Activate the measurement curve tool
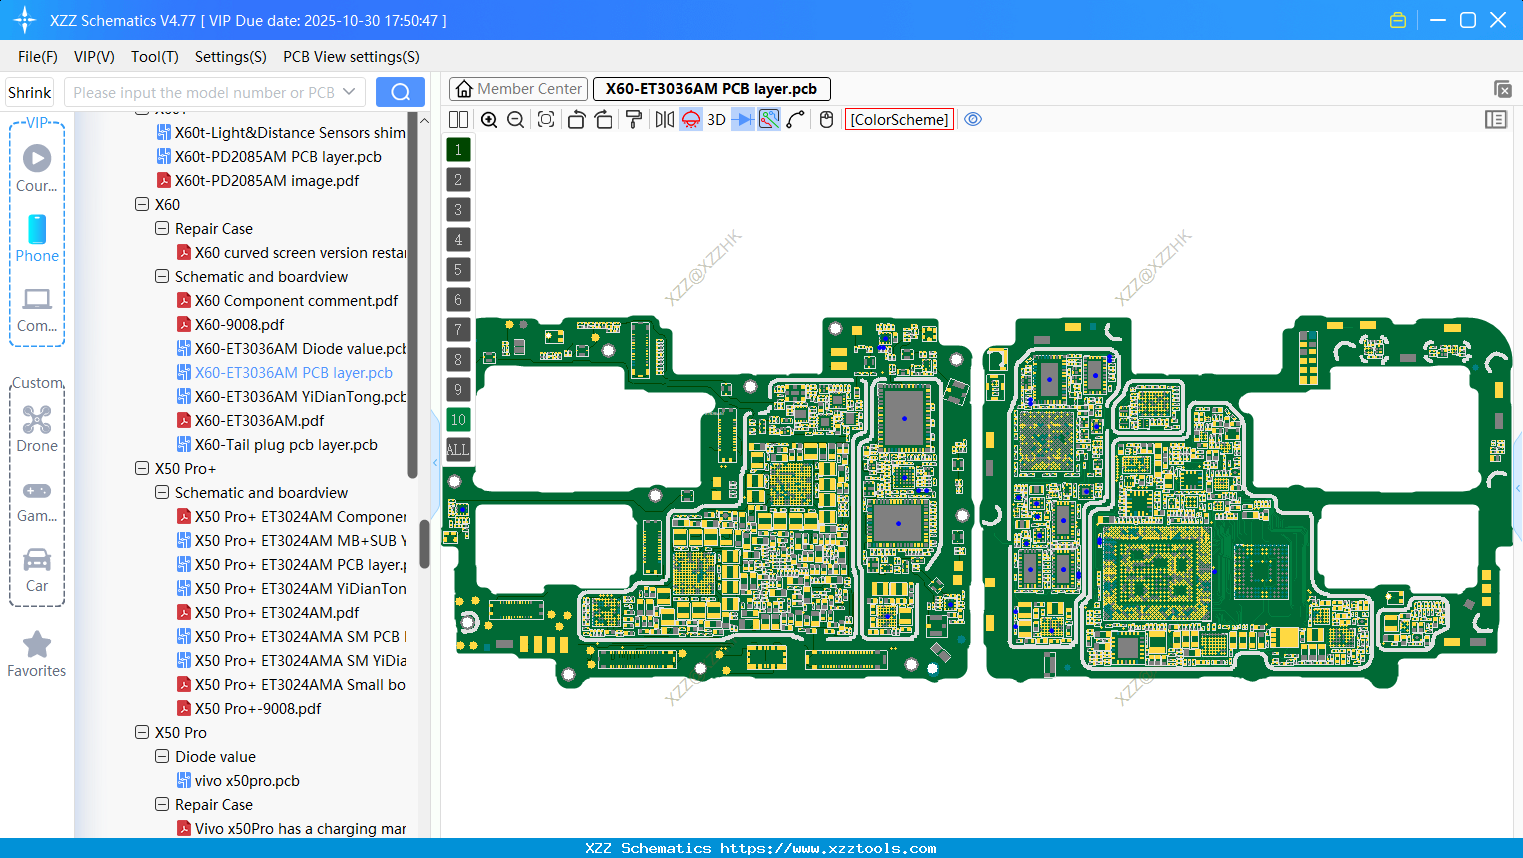 click(796, 119)
